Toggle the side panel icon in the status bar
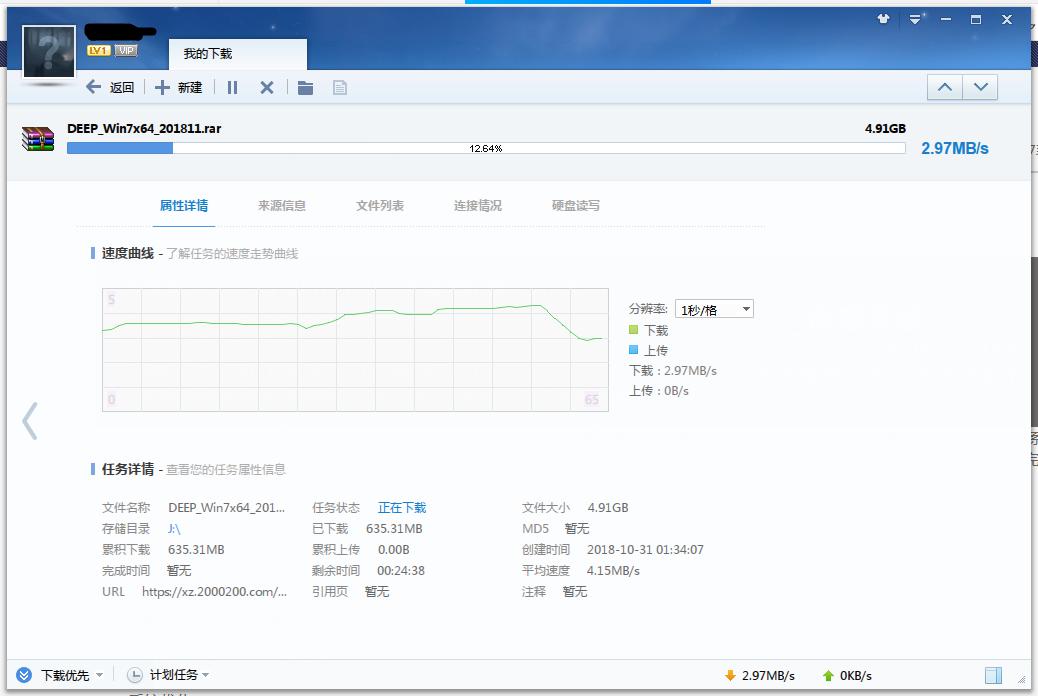The height and width of the screenshot is (696, 1038). [x=993, y=675]
